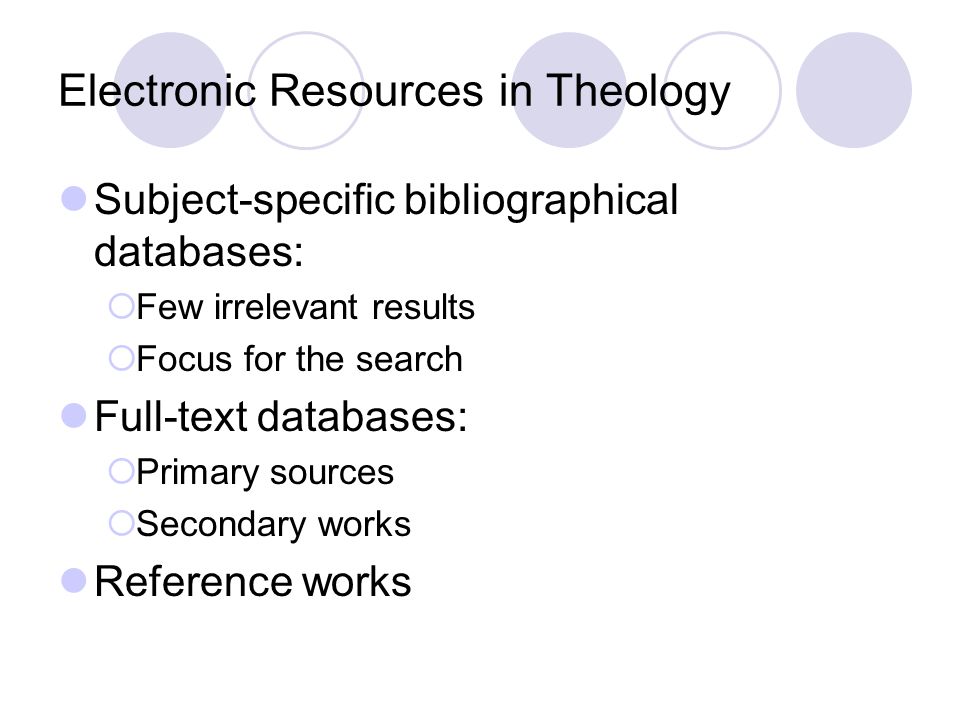Click the outlined circle behind 'Resources'
The height and width of the screenshot is (720, 960).
coord(306,90)
